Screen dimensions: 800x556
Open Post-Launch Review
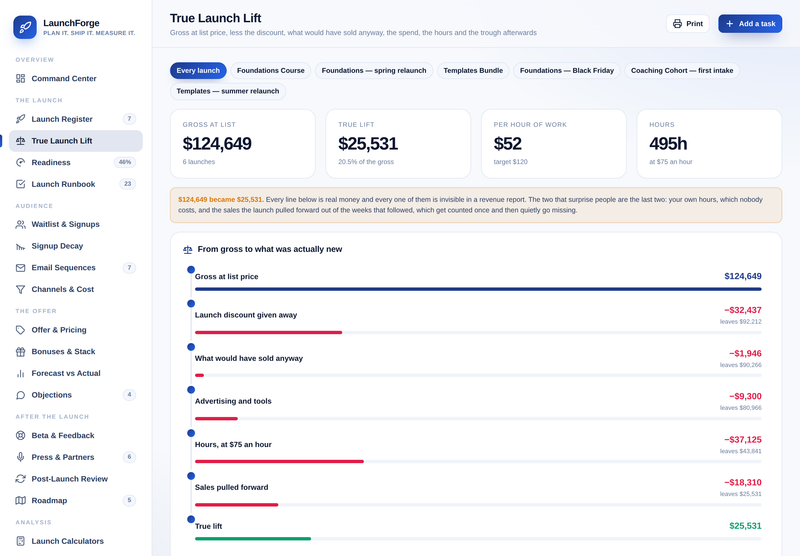point(76,479)
